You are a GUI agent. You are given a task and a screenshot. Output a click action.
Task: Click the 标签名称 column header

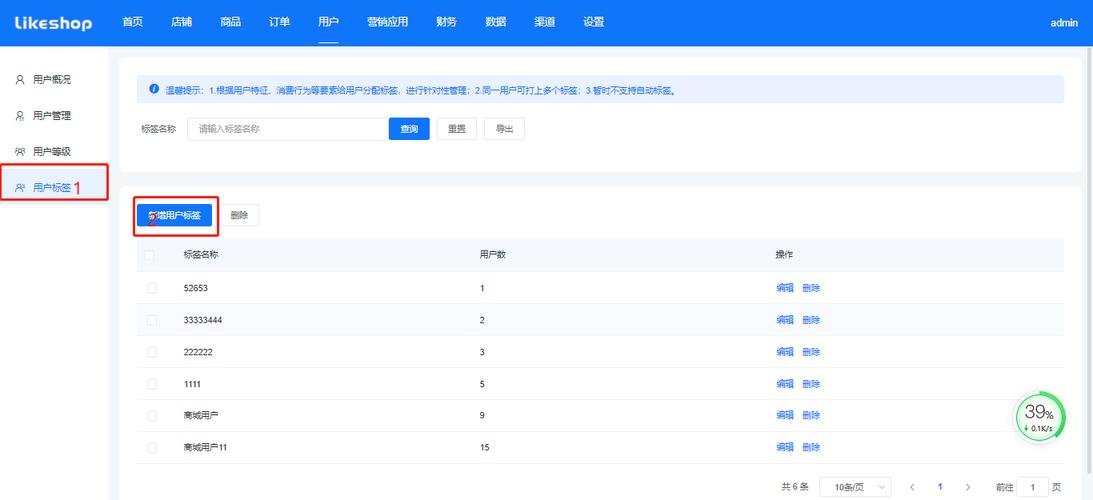click(x=201, y=255)
